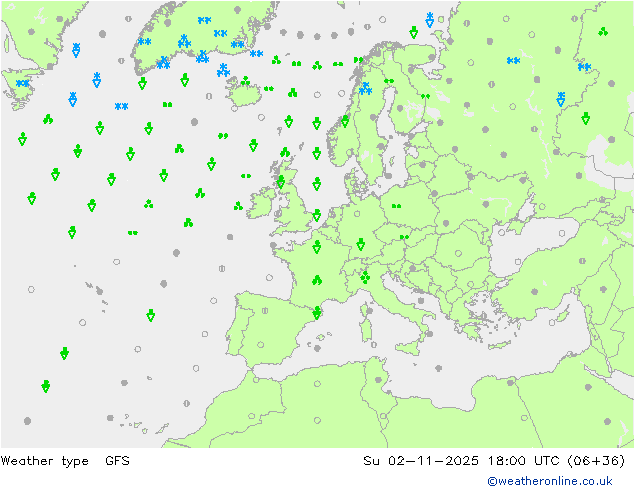Select the 'Su 02-11-2025 18:00 UTC (06+36)' timestamp
The image size is (634, 490).
point(494,460)
